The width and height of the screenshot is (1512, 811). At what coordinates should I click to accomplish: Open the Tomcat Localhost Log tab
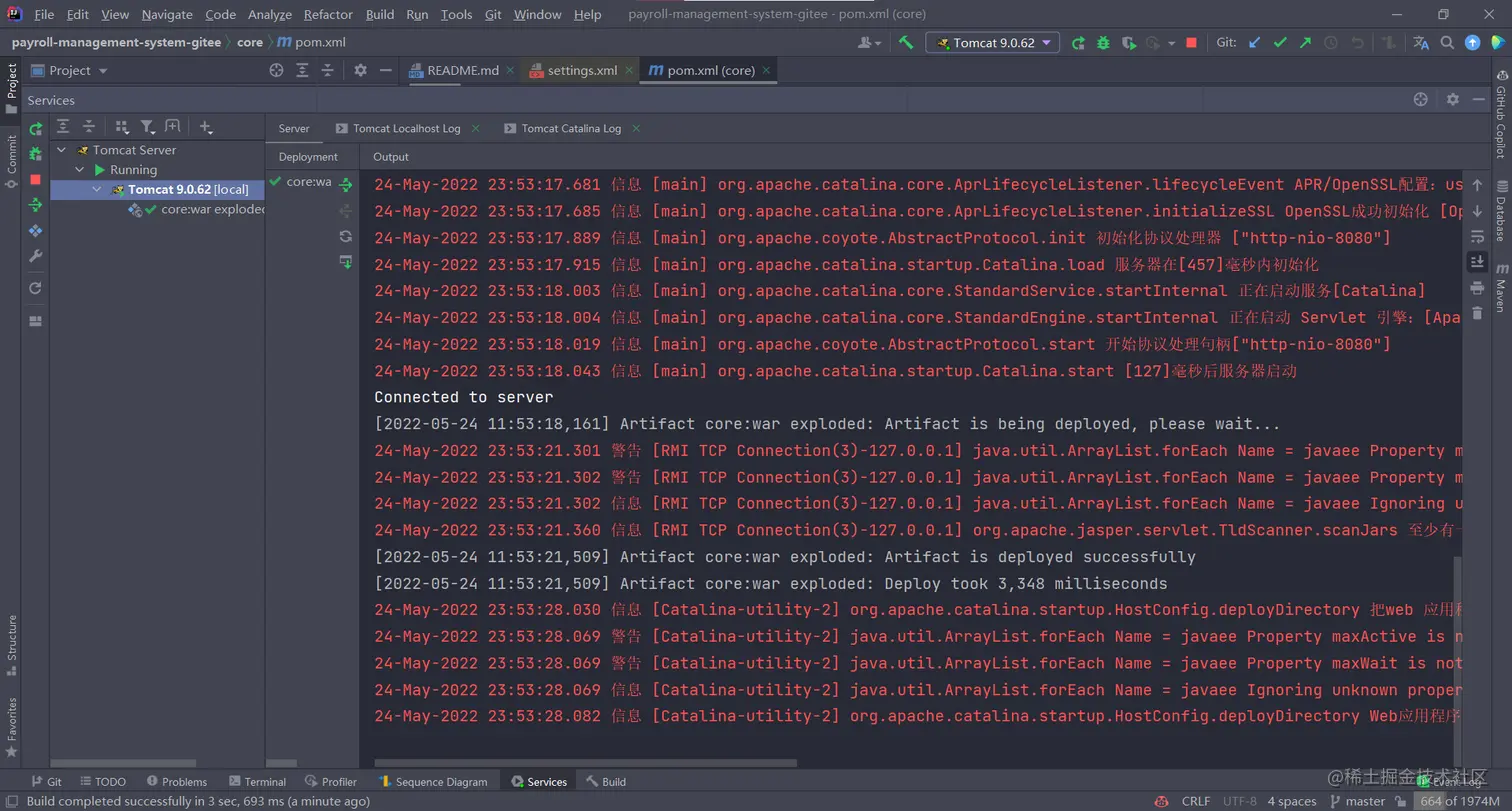point(406,128)
